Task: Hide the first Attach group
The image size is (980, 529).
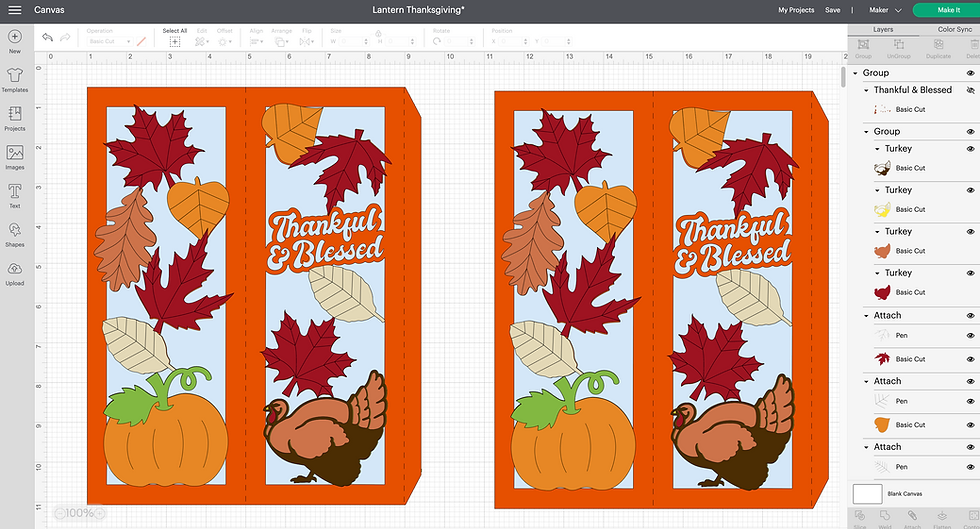Action: pyautogui.click(x=971, y=316)
